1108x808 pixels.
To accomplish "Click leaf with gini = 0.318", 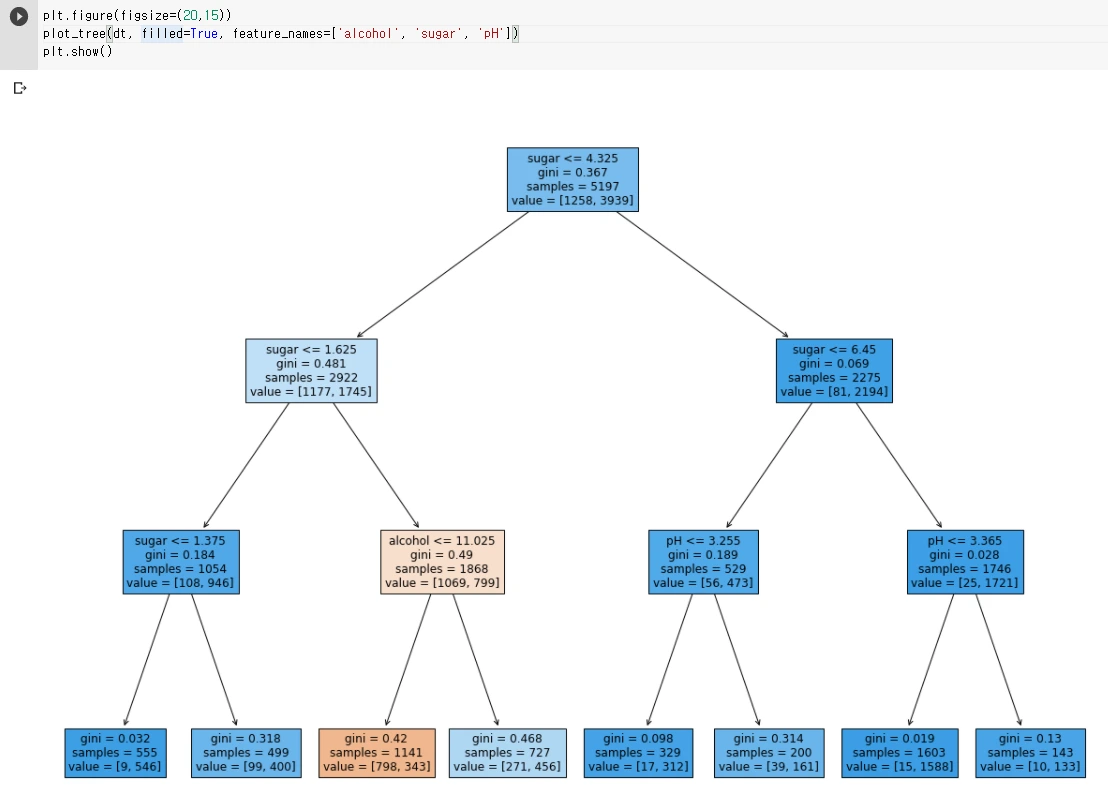I will pyautogui.click(x=246, y=753).
